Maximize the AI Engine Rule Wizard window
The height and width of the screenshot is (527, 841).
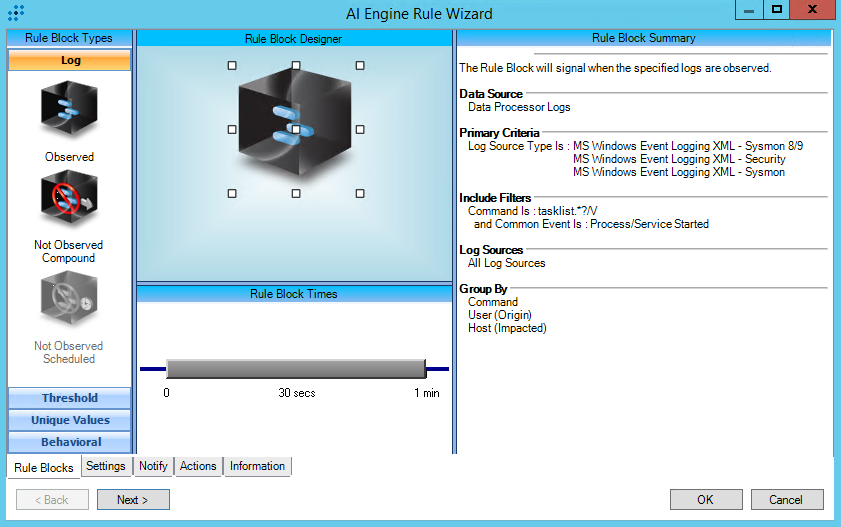coord(776,10)
